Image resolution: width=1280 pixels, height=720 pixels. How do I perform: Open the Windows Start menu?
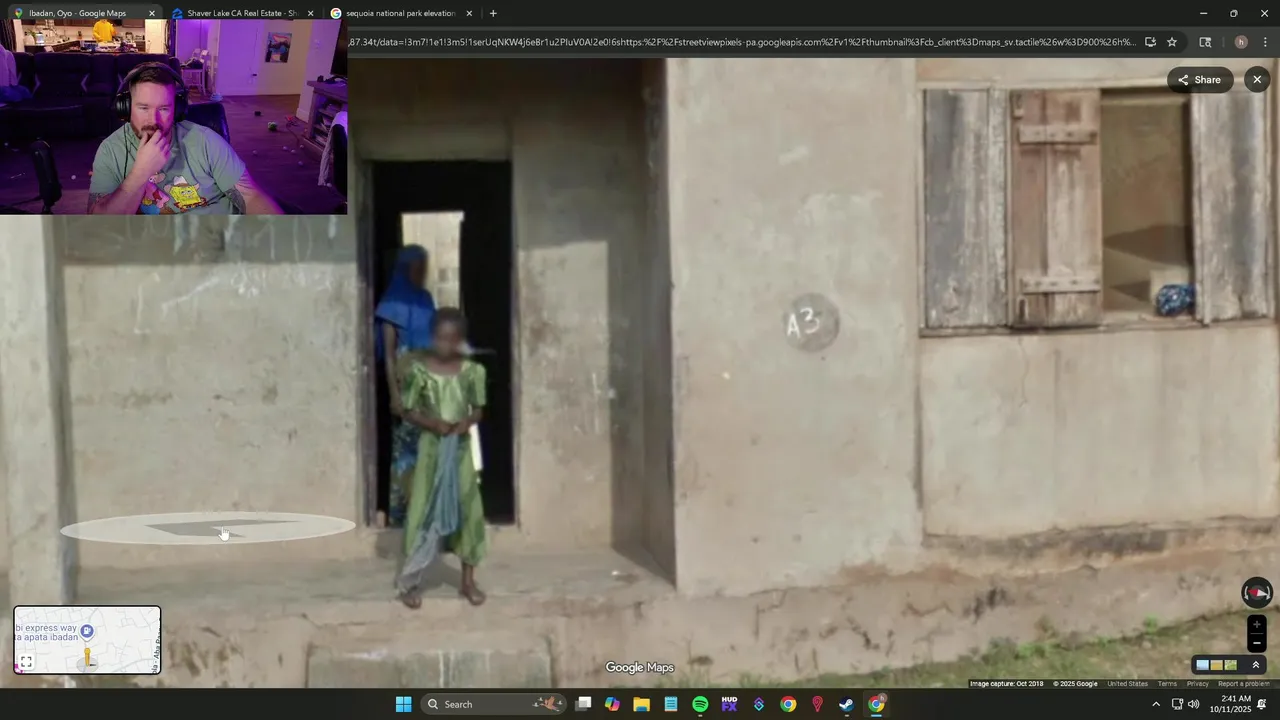pyautogui.click(x=403, y=704)
